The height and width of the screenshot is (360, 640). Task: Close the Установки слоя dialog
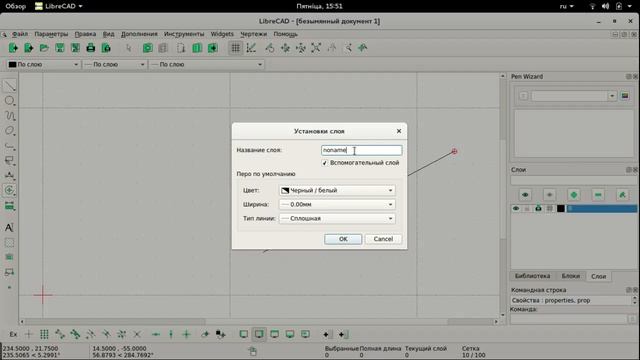[x=399, y=131]
